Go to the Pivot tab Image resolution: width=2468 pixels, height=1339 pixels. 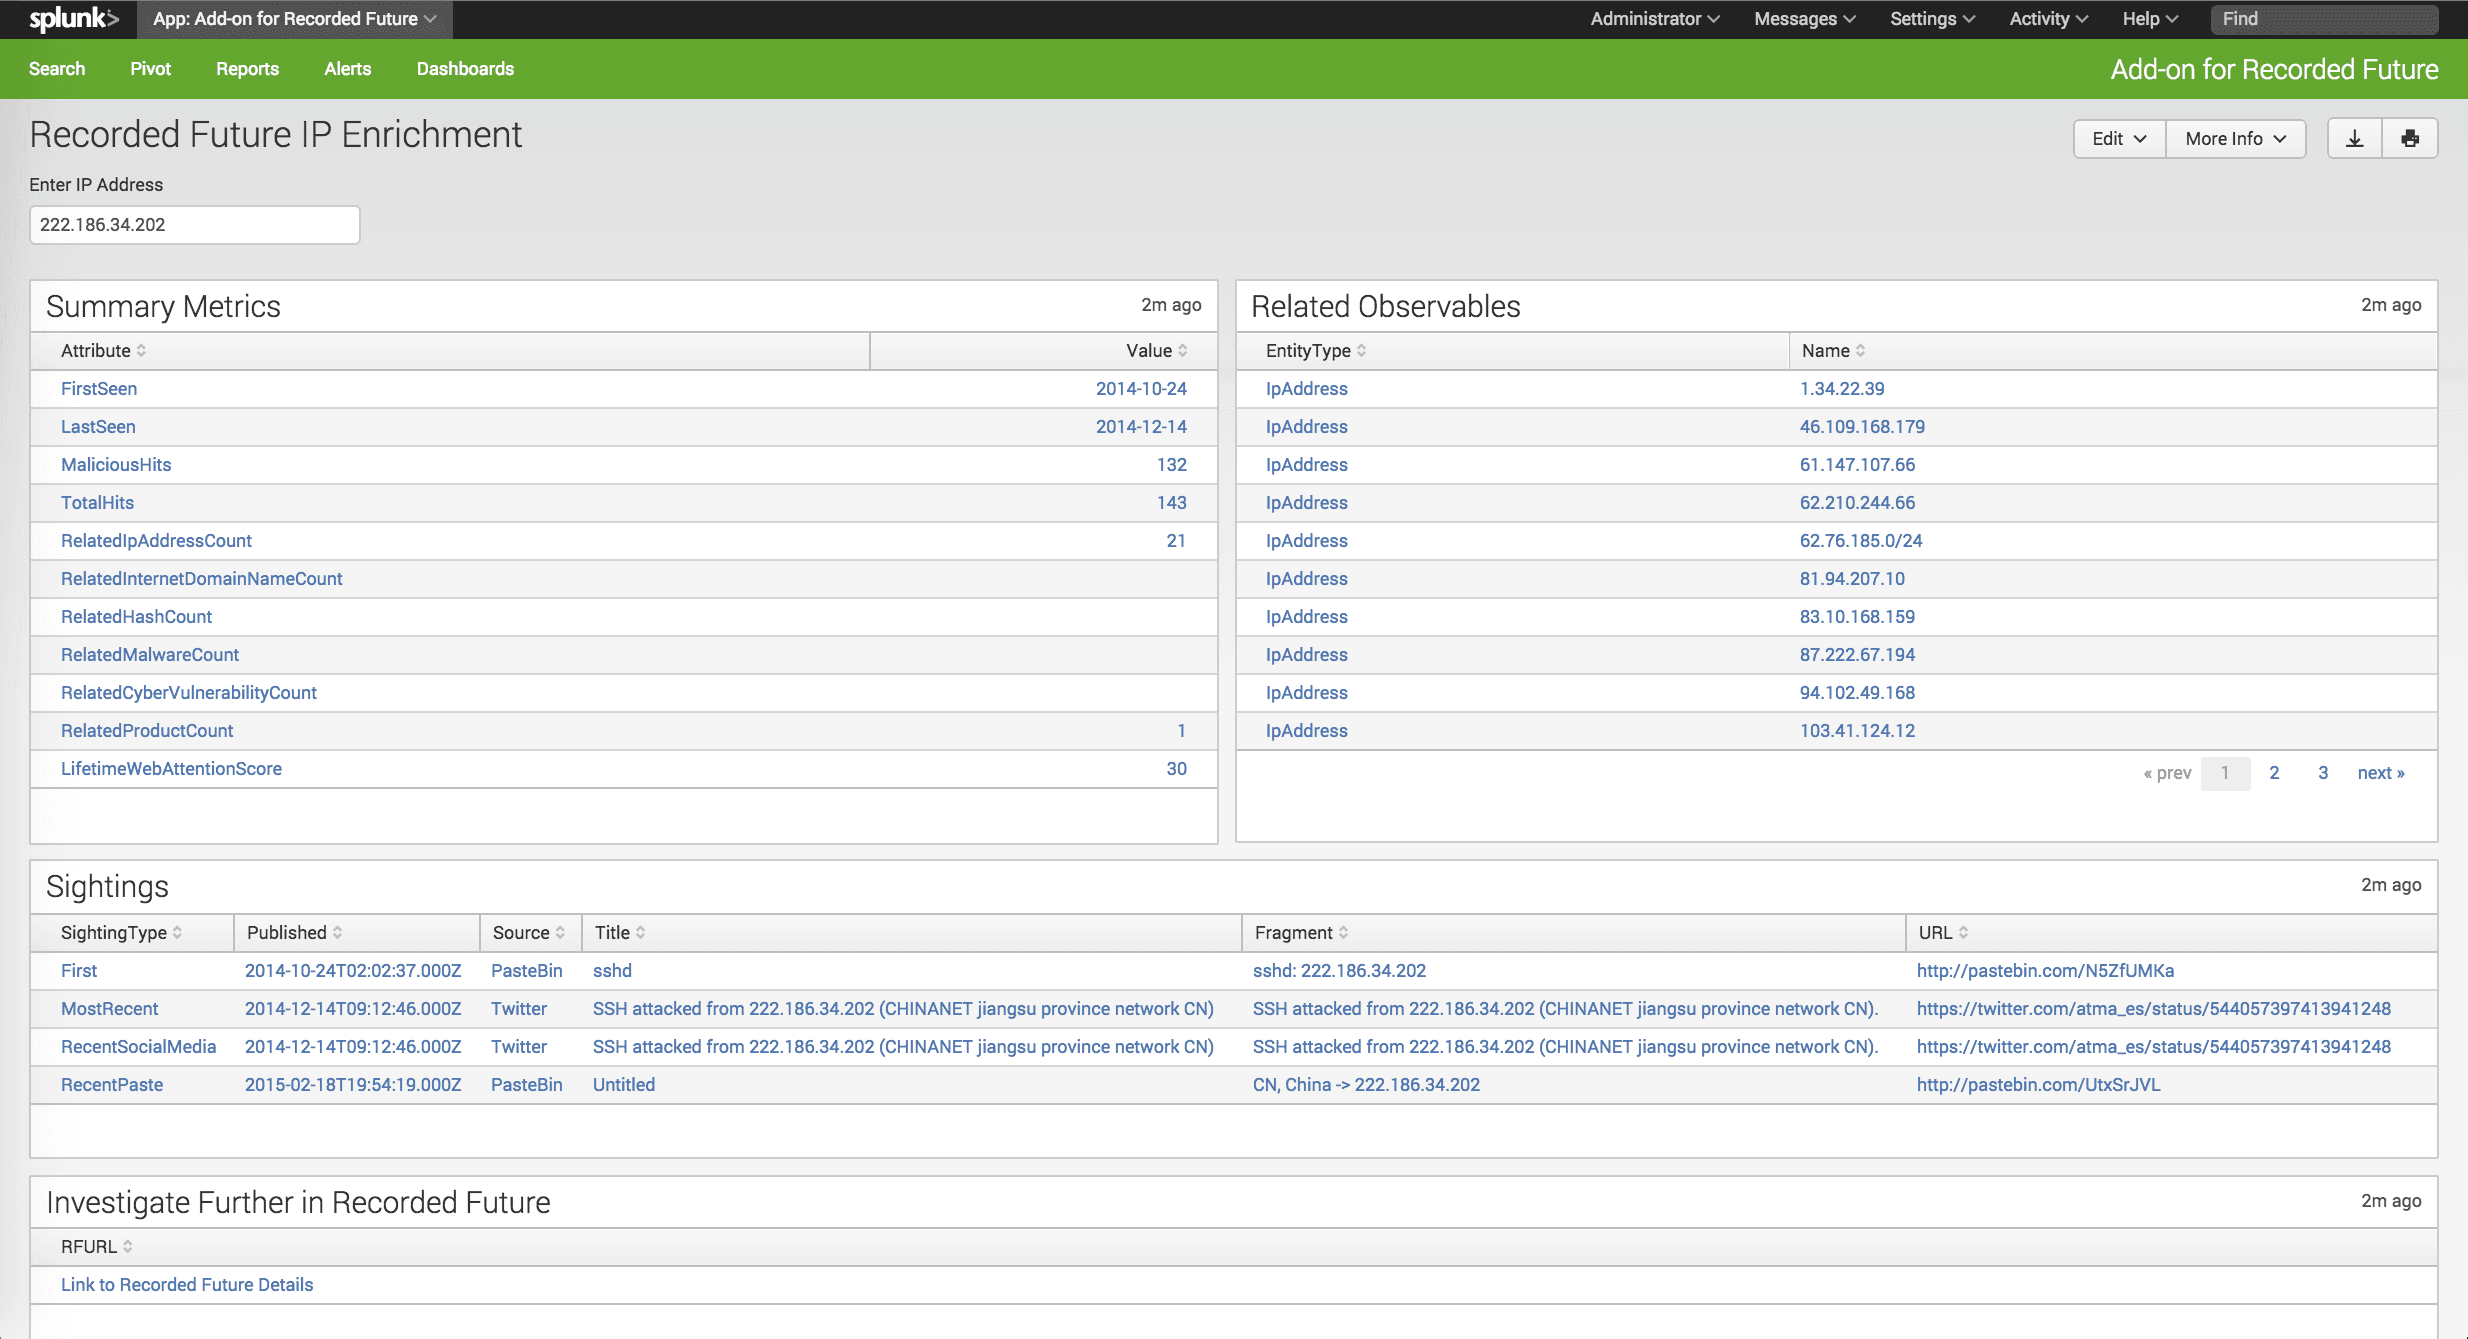(x=151, y=69)
